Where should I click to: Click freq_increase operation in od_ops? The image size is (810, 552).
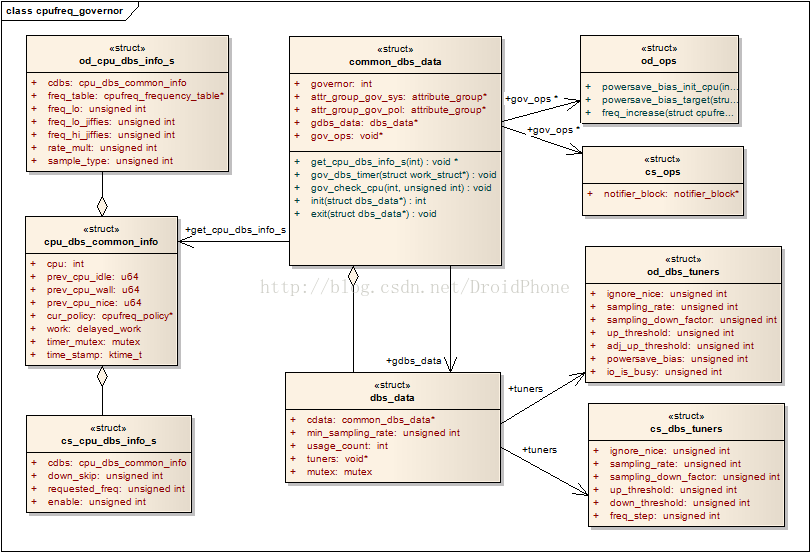point(667,113)
